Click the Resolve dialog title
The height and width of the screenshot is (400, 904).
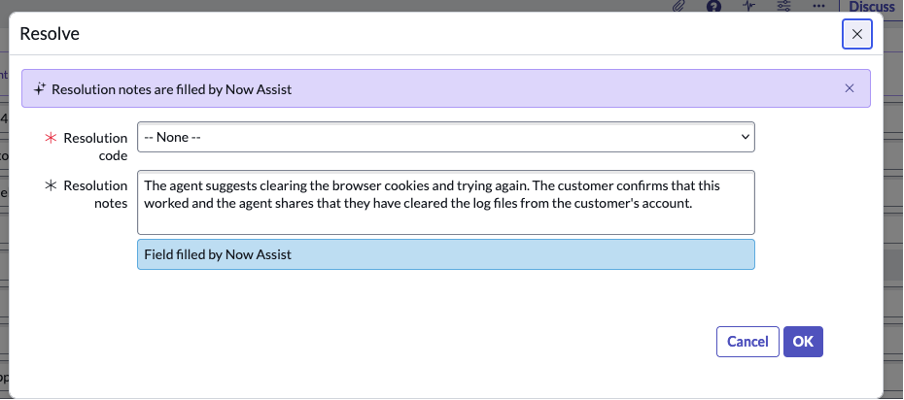pos(49,34)
